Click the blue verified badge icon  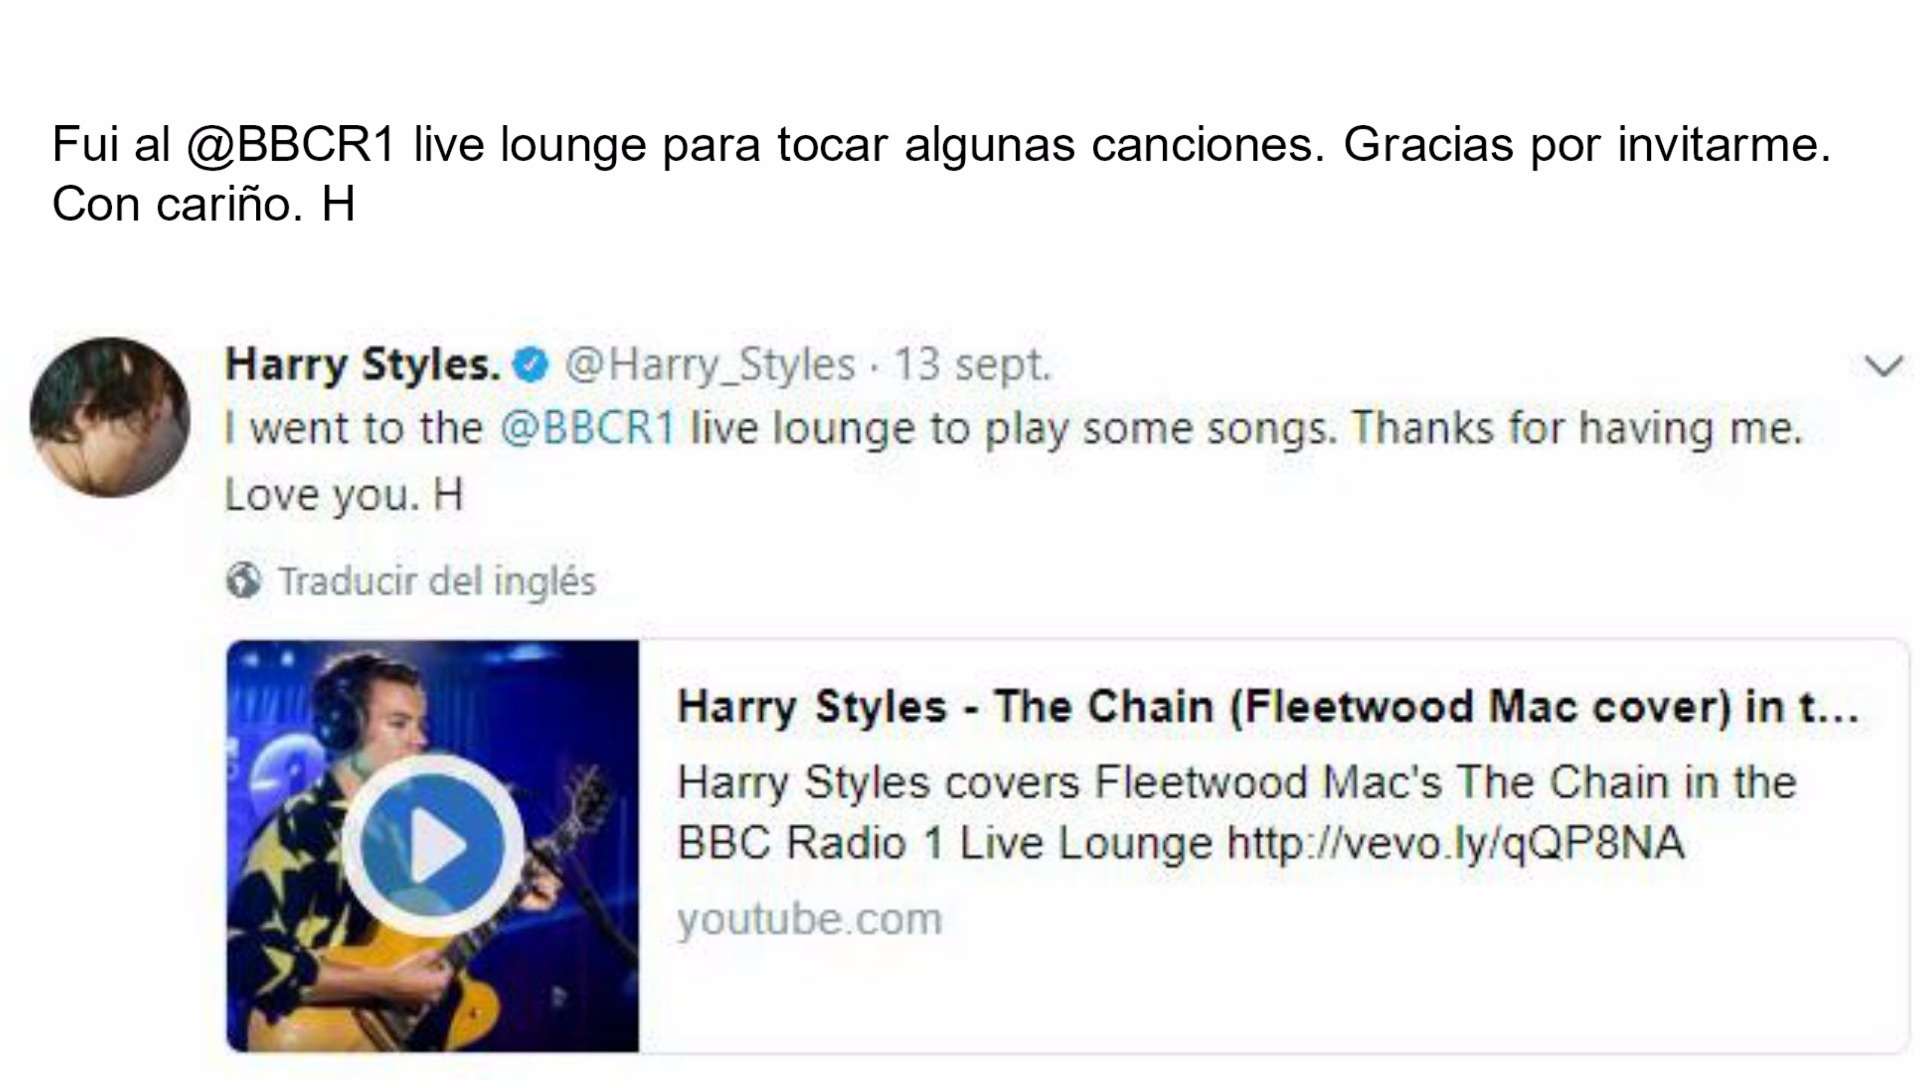[x=530, y=365]
